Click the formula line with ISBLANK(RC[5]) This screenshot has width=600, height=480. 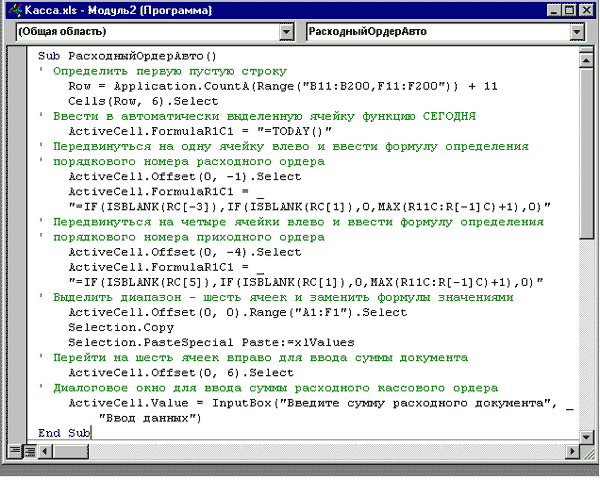coord(306,282)
